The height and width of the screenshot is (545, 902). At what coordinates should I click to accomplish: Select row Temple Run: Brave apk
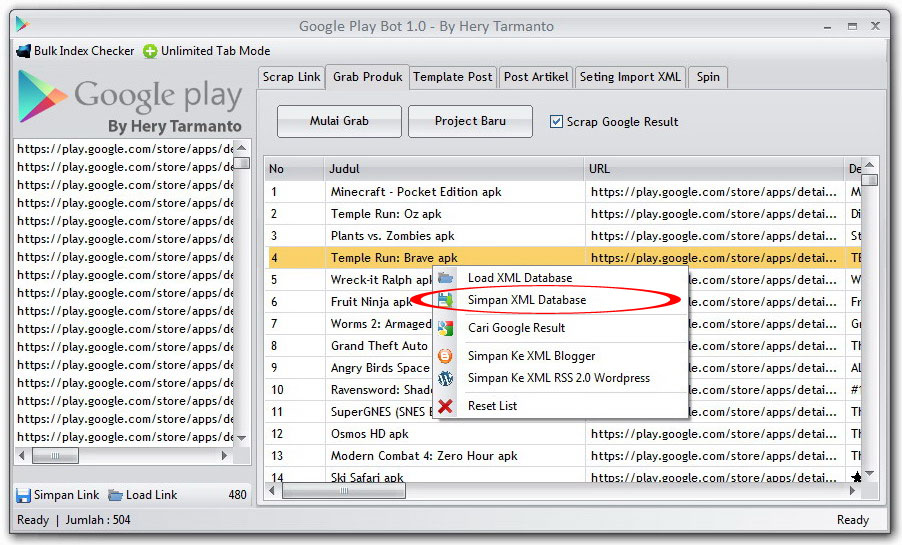pos(563,258)
